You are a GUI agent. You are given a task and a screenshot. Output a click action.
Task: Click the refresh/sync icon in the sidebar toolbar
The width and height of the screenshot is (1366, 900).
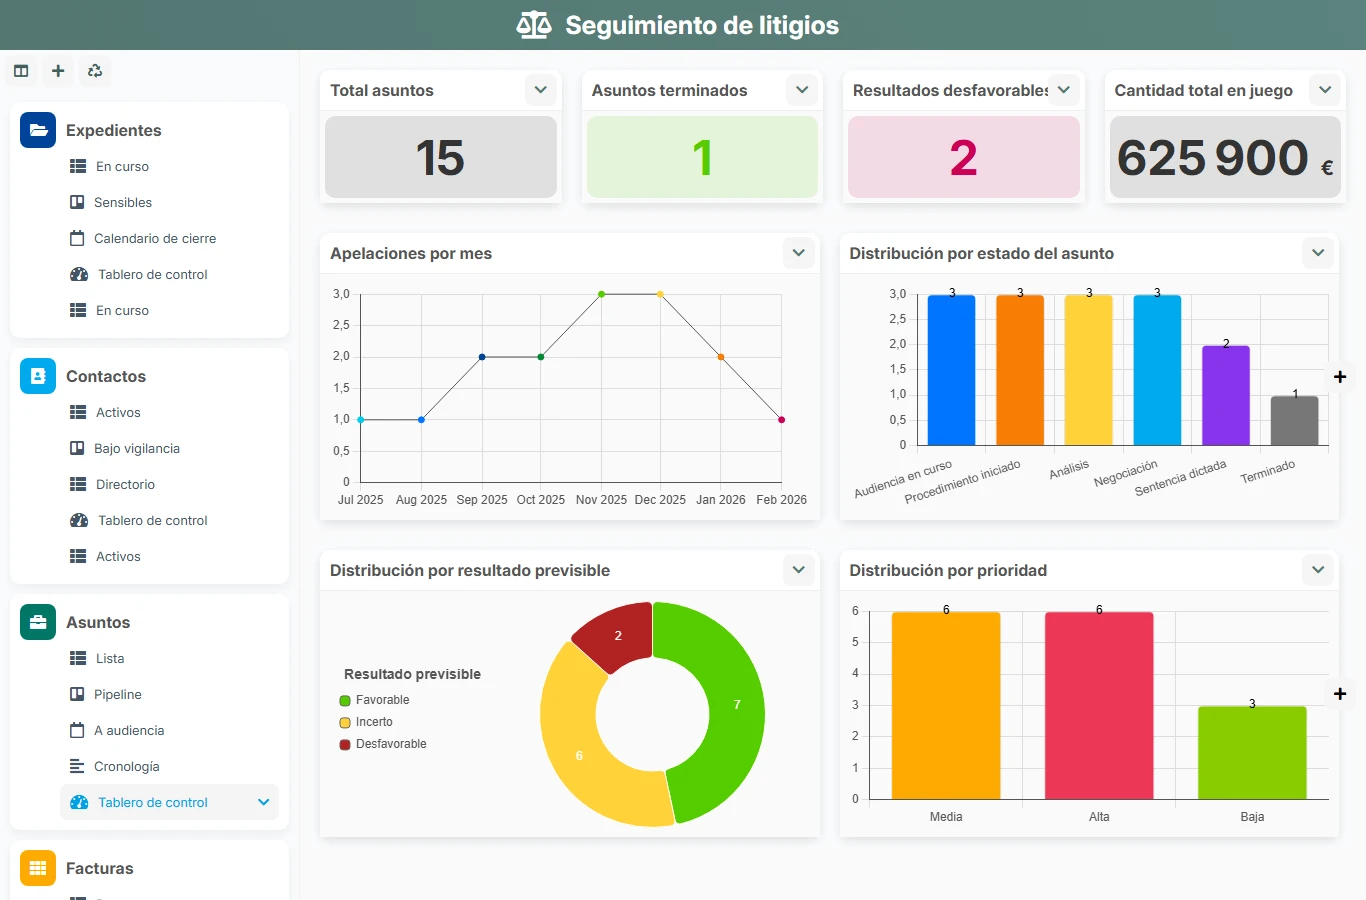tap(95, 71)
